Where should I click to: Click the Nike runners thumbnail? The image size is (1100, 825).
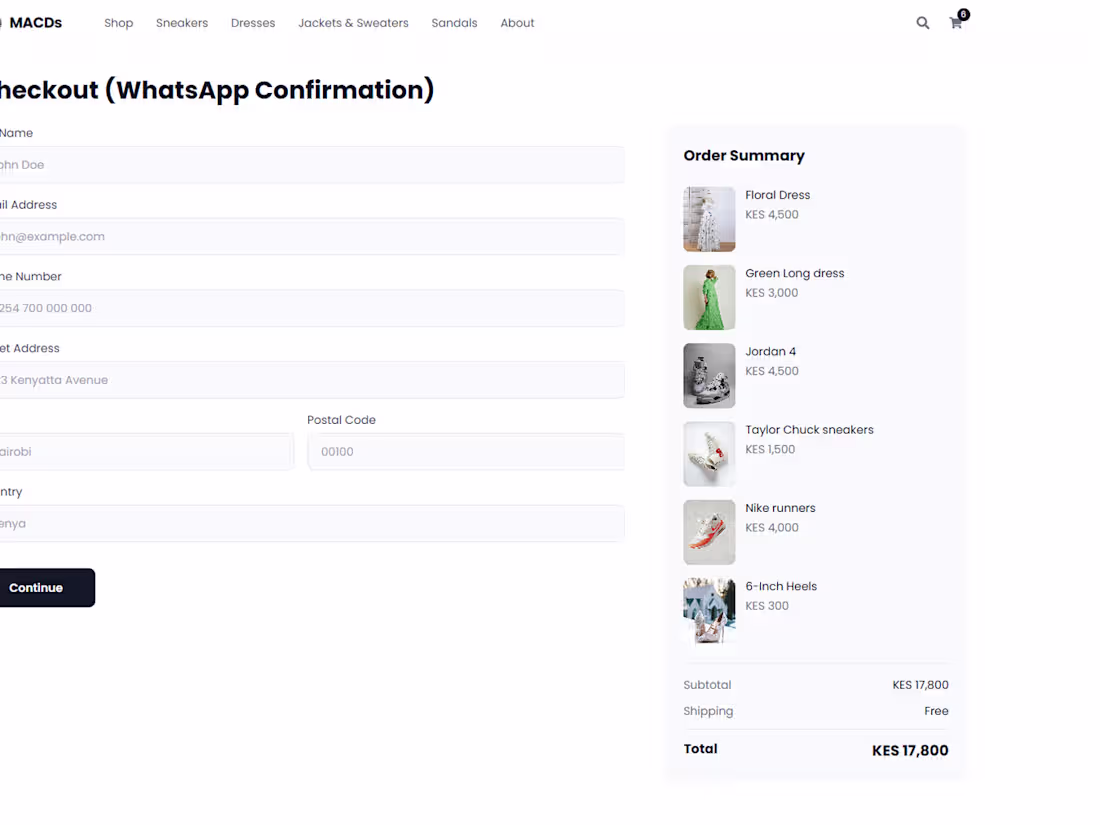(709, 531)
